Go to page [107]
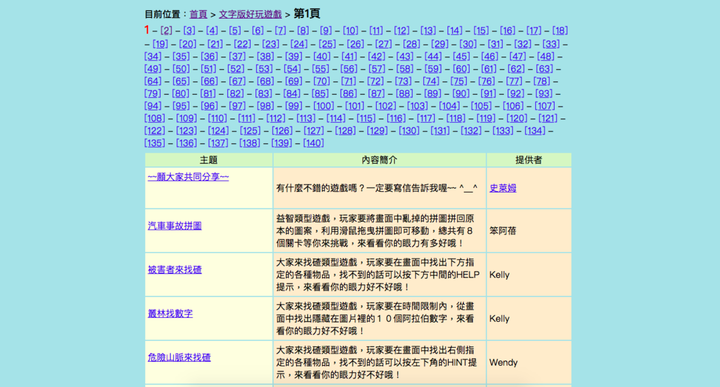Image resolution: width=720 pixels, height=387 pixels. pos(546,106)
